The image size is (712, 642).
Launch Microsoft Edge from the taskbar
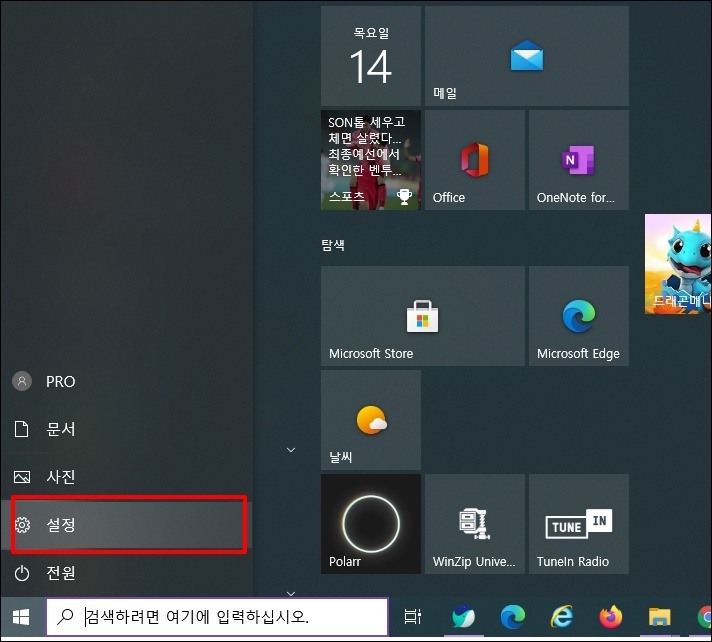tap(513, 617)
